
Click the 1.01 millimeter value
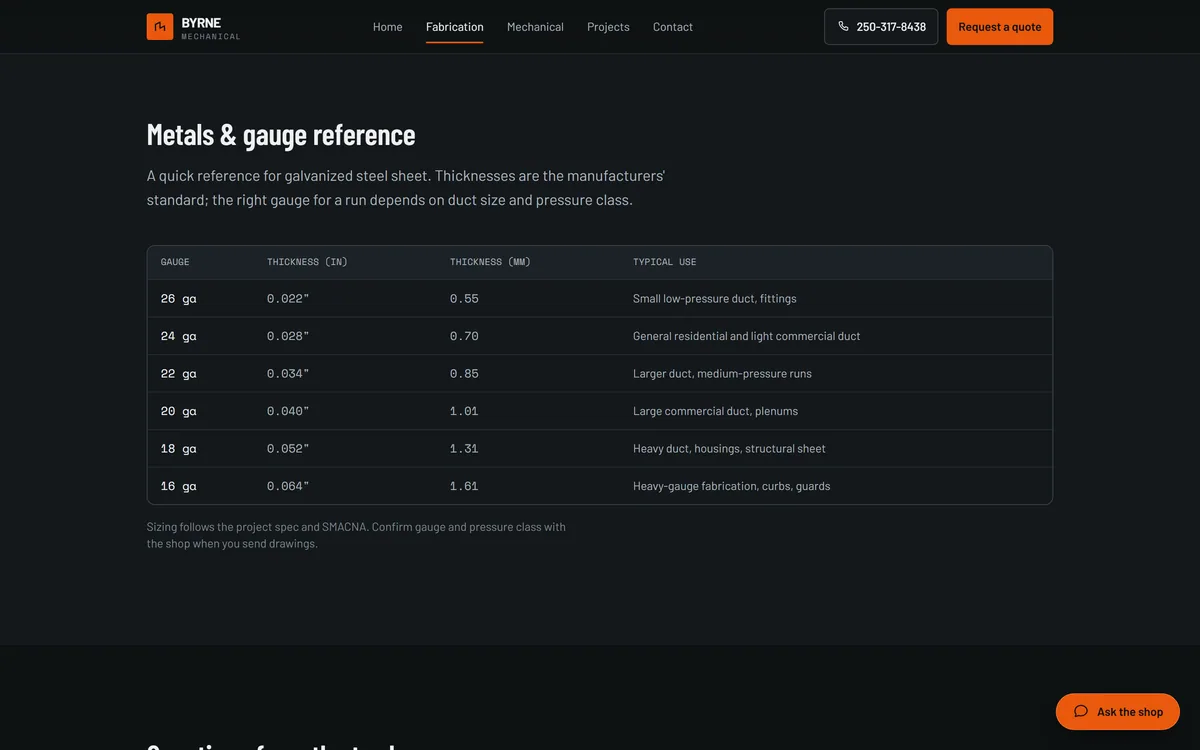pos(464,411)
